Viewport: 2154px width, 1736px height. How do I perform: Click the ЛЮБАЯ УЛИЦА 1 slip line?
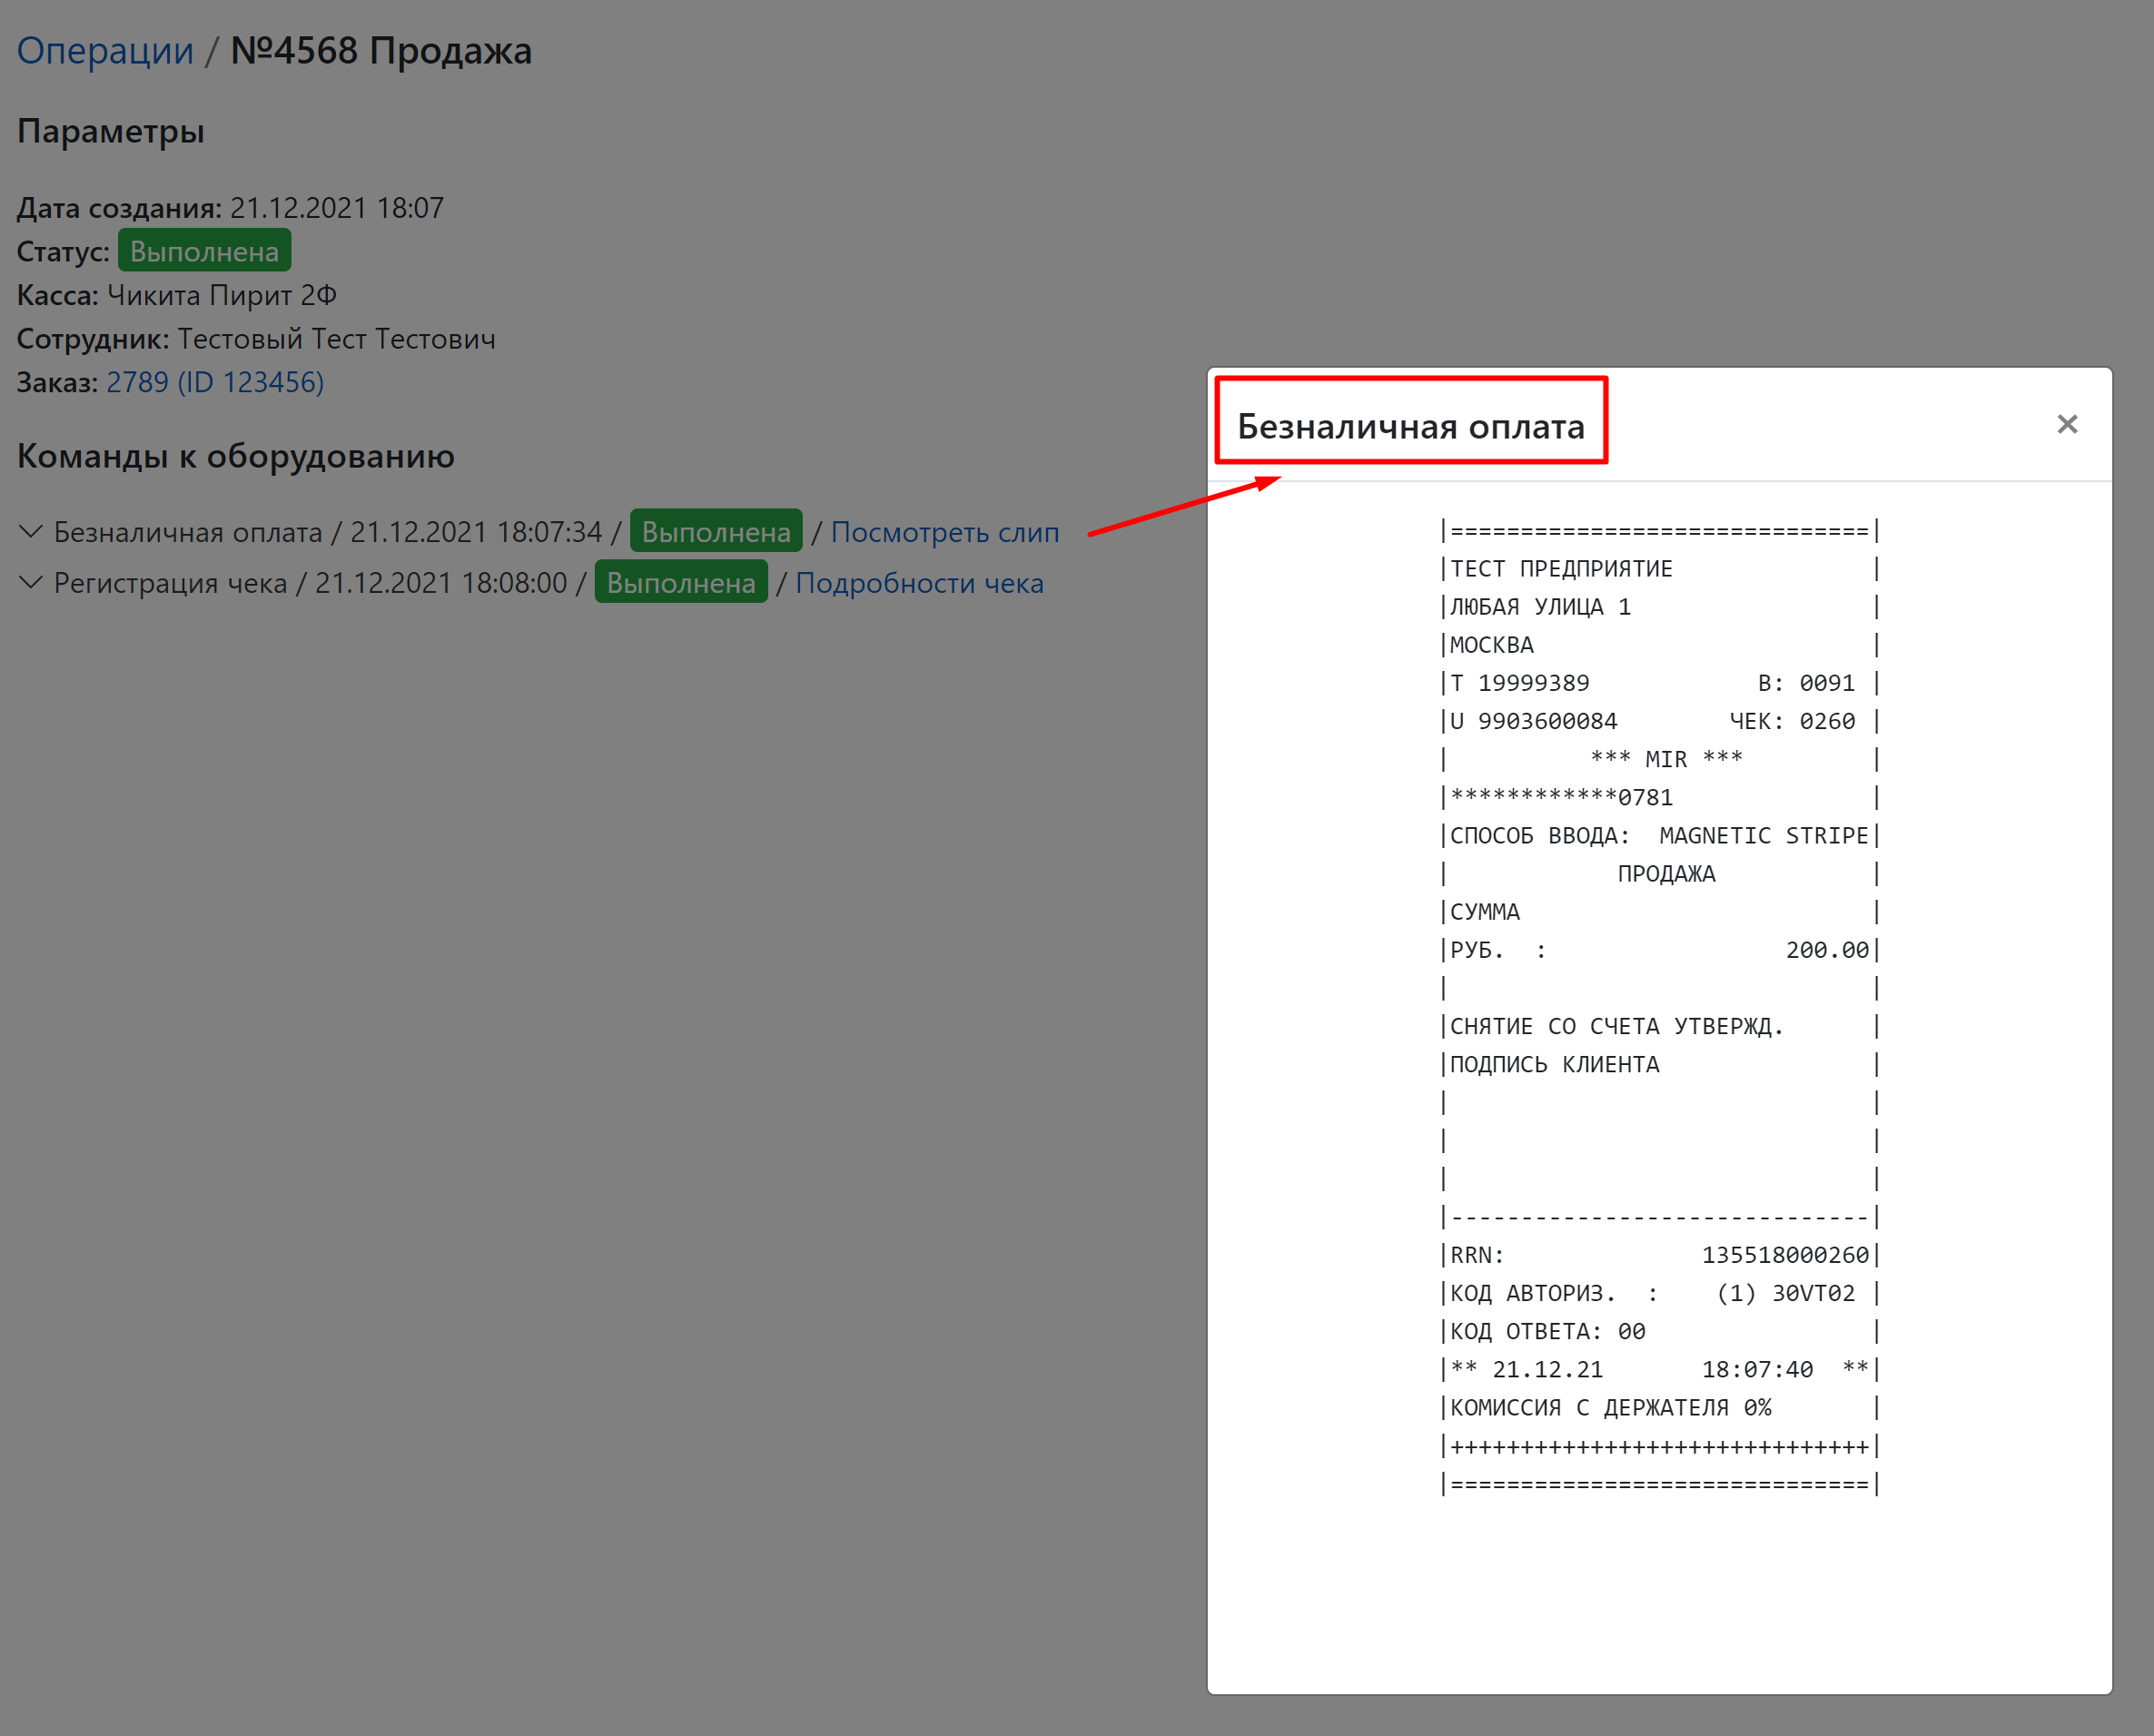[x=1540, y=607]
